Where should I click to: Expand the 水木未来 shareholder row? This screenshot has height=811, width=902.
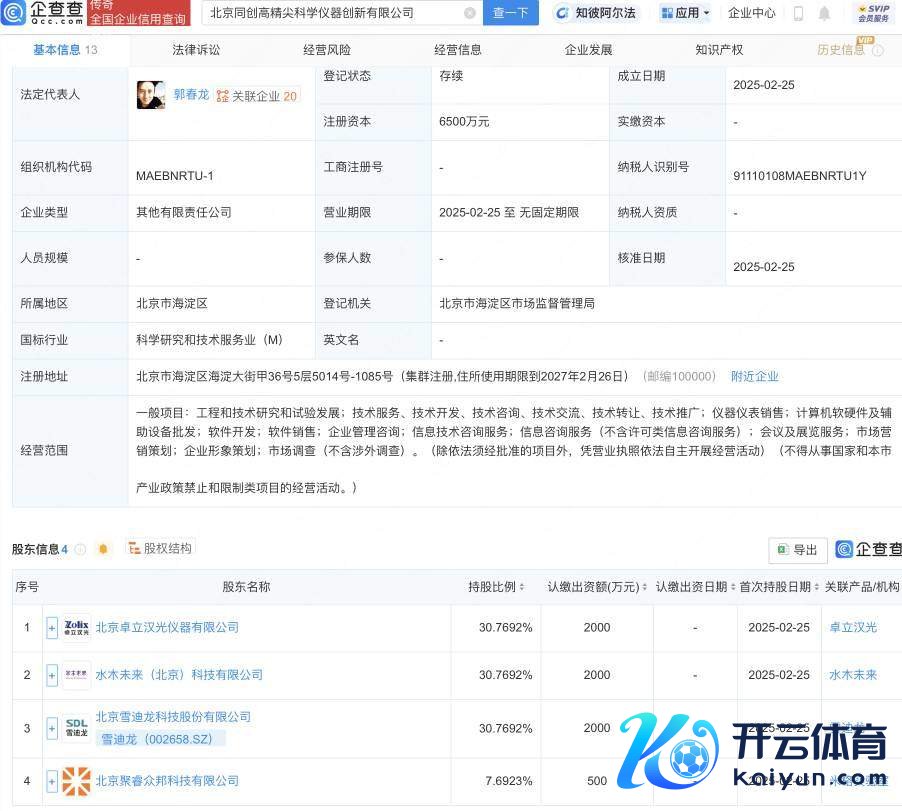(52, 676)
